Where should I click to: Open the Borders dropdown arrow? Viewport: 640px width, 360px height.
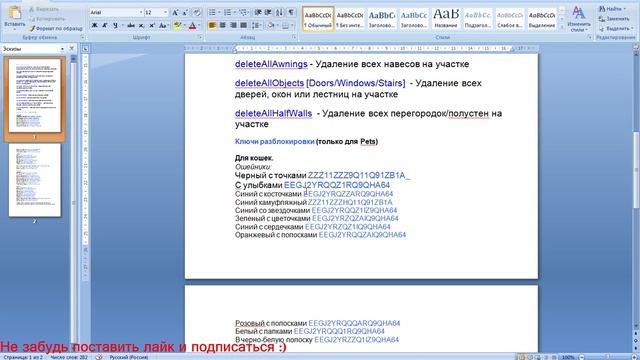click(x=292, y=25)
